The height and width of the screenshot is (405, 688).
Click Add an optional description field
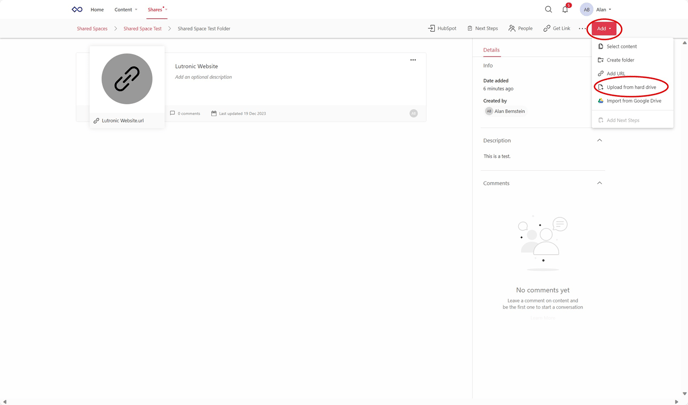[203, 77]
